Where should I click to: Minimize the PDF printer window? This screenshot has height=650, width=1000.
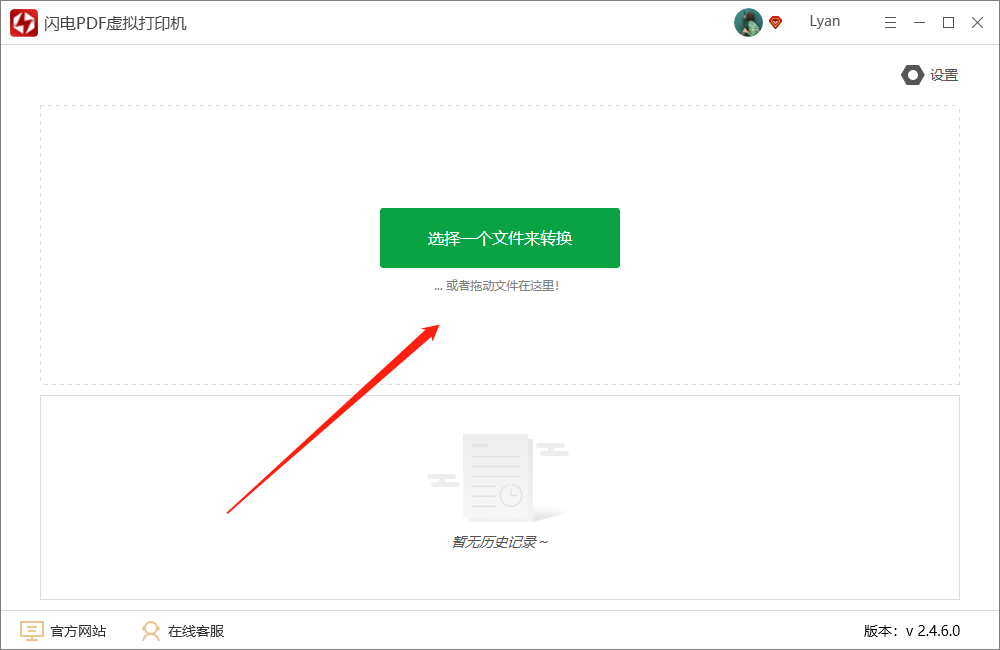click(x=919, y=23)
